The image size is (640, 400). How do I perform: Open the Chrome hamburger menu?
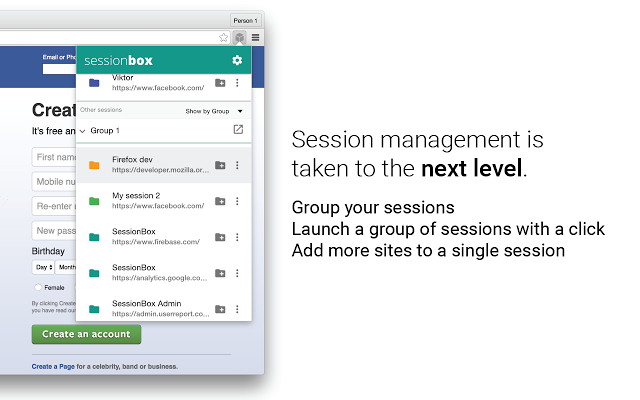pos(255,38)
